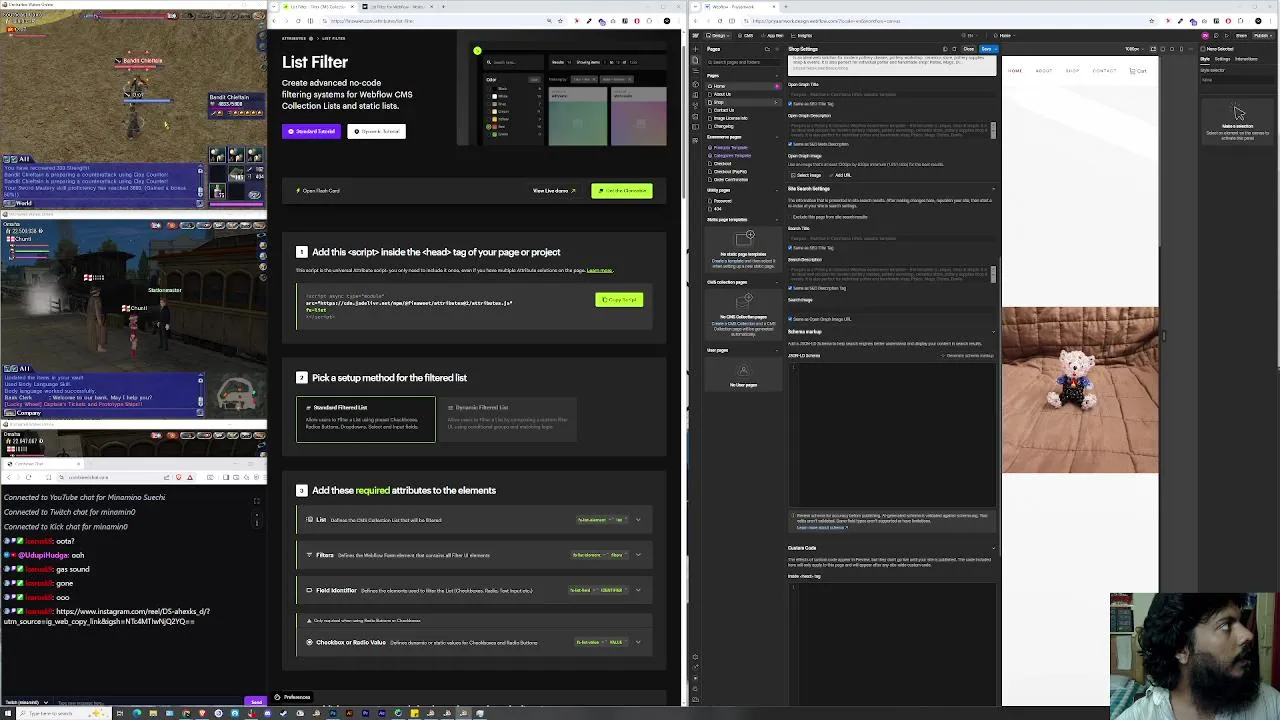The width and height of the screenshot is (1280, 720).
Task: Click the Filters funnel icon in attribute list
Action: tap(309, 555)
